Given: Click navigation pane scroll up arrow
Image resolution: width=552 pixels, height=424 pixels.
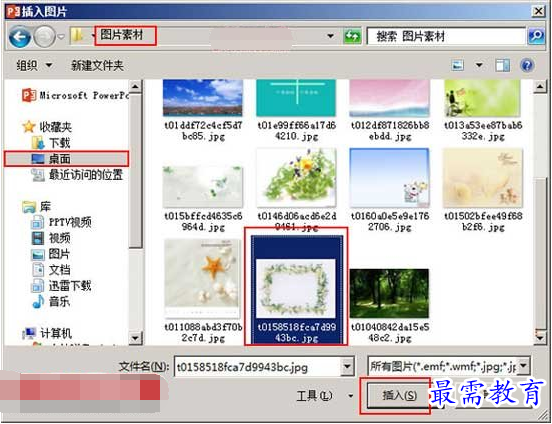Looking at the screenshot, I should pos(136,86).
